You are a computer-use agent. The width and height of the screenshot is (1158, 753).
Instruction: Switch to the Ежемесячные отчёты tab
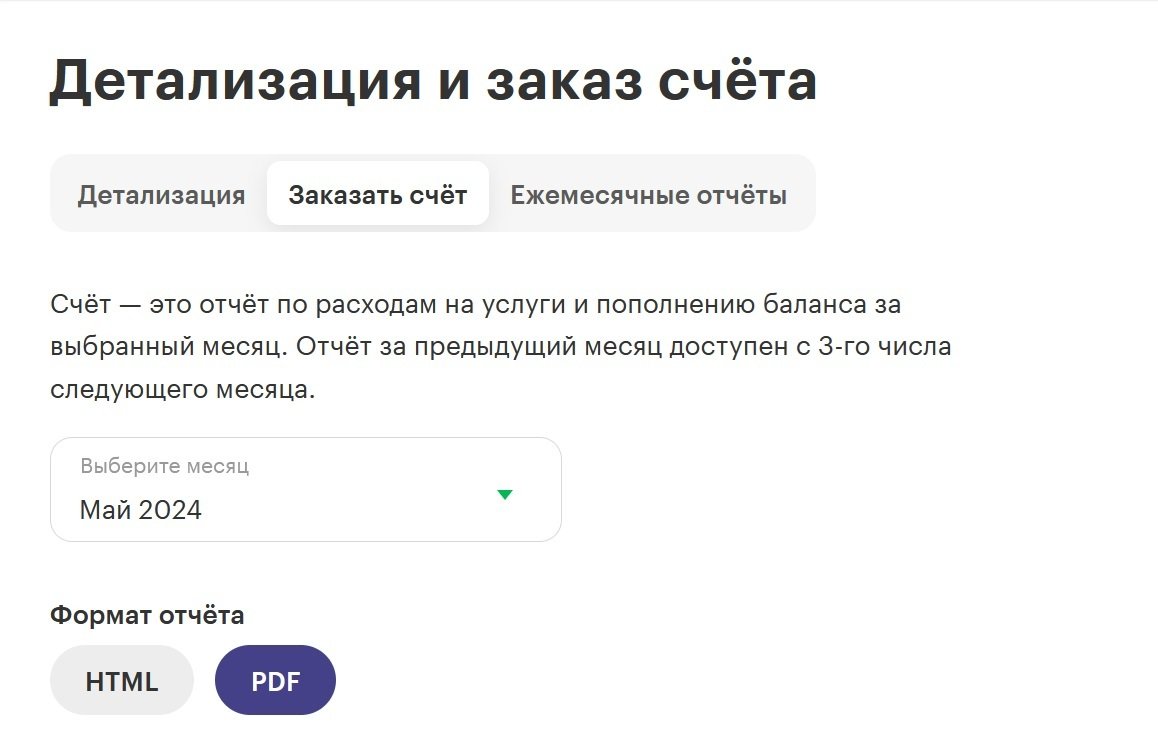click(648, 195)
